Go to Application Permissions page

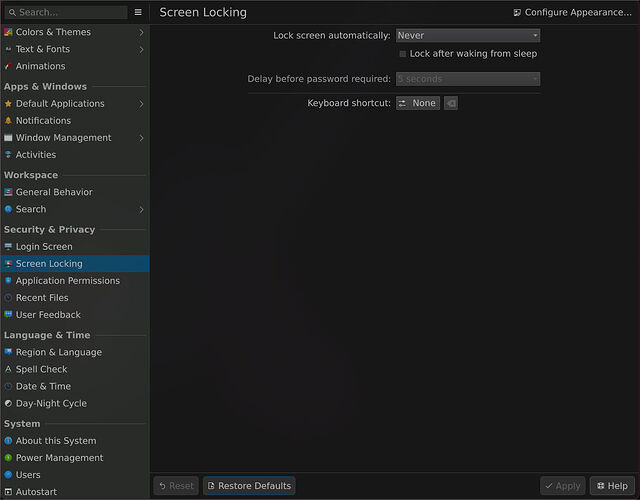tap(75, 281)
